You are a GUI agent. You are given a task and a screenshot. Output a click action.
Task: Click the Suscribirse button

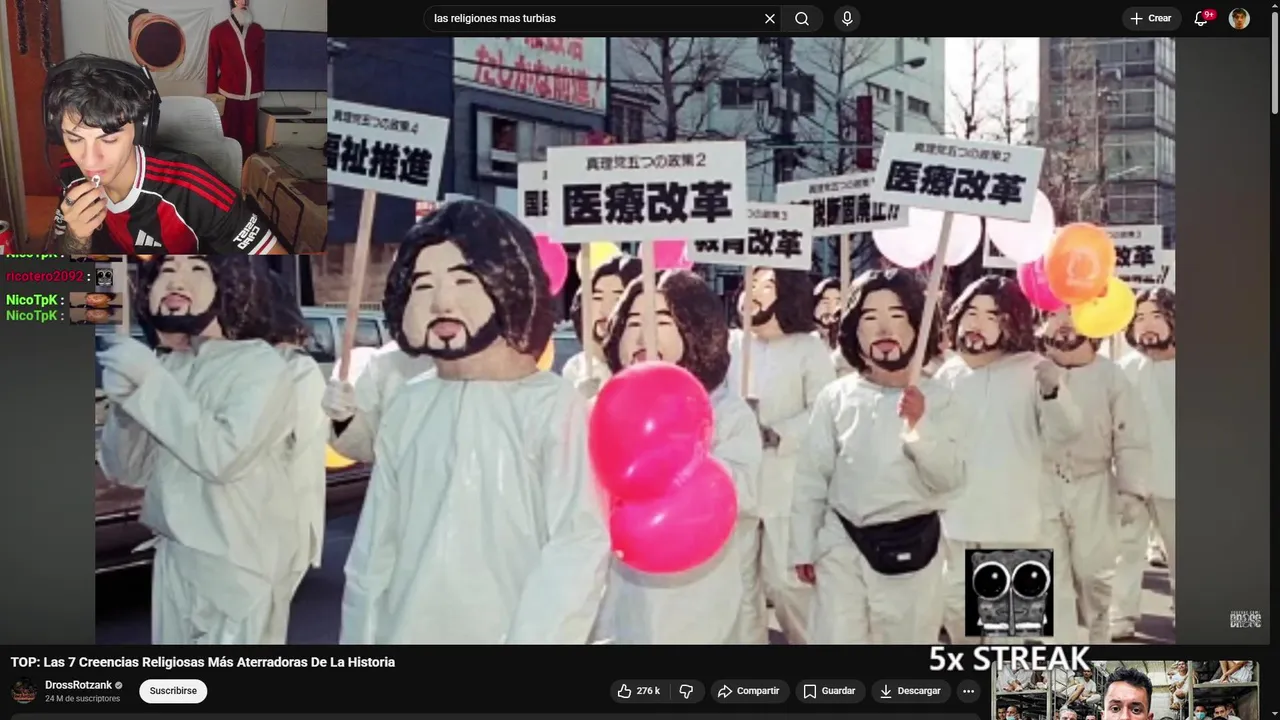coord(173,691)
